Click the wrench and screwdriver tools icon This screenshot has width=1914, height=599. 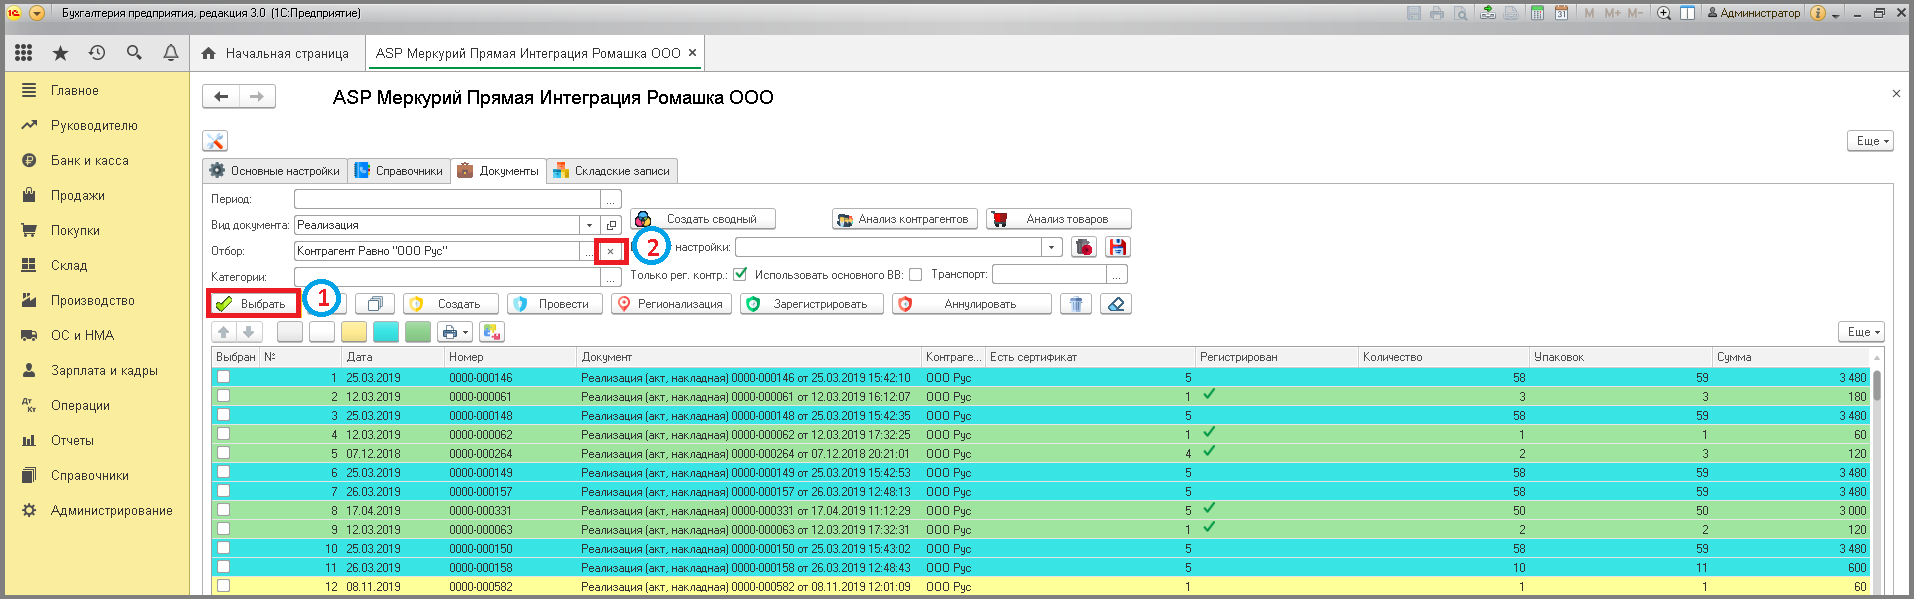(x=215, y=141)
